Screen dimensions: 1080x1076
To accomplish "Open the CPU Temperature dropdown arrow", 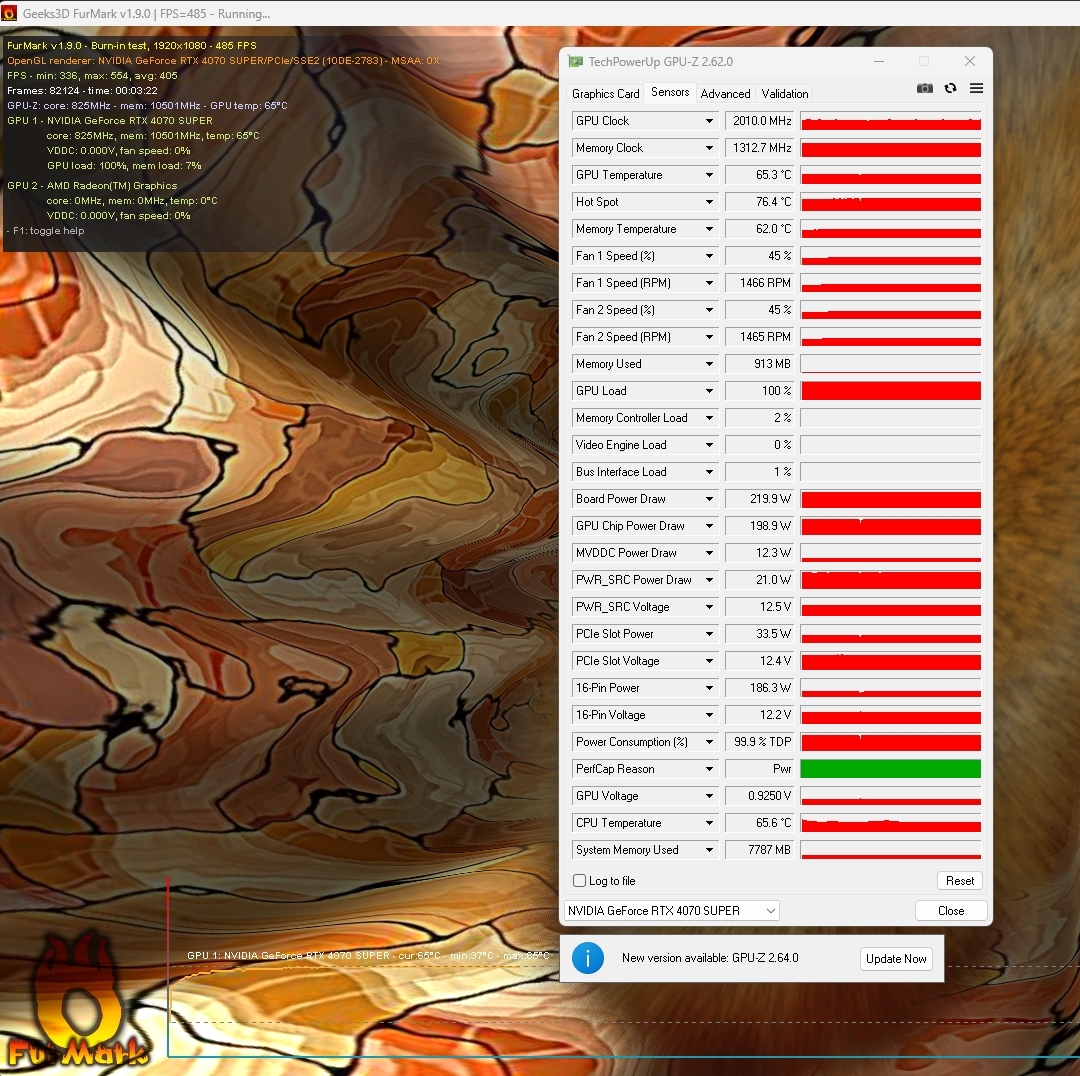I will point(709,823).
